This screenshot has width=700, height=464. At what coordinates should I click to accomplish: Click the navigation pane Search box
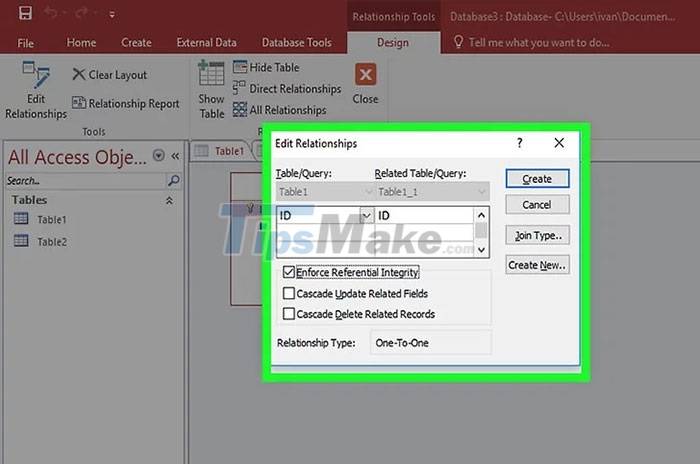tap(85, 181)
